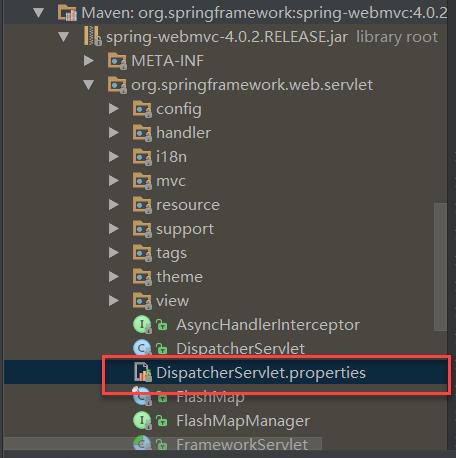Click the spring-webmvc jar archive icon
Image resolution: width=456 pixels, height=458 pixels.
pos(93,36)
